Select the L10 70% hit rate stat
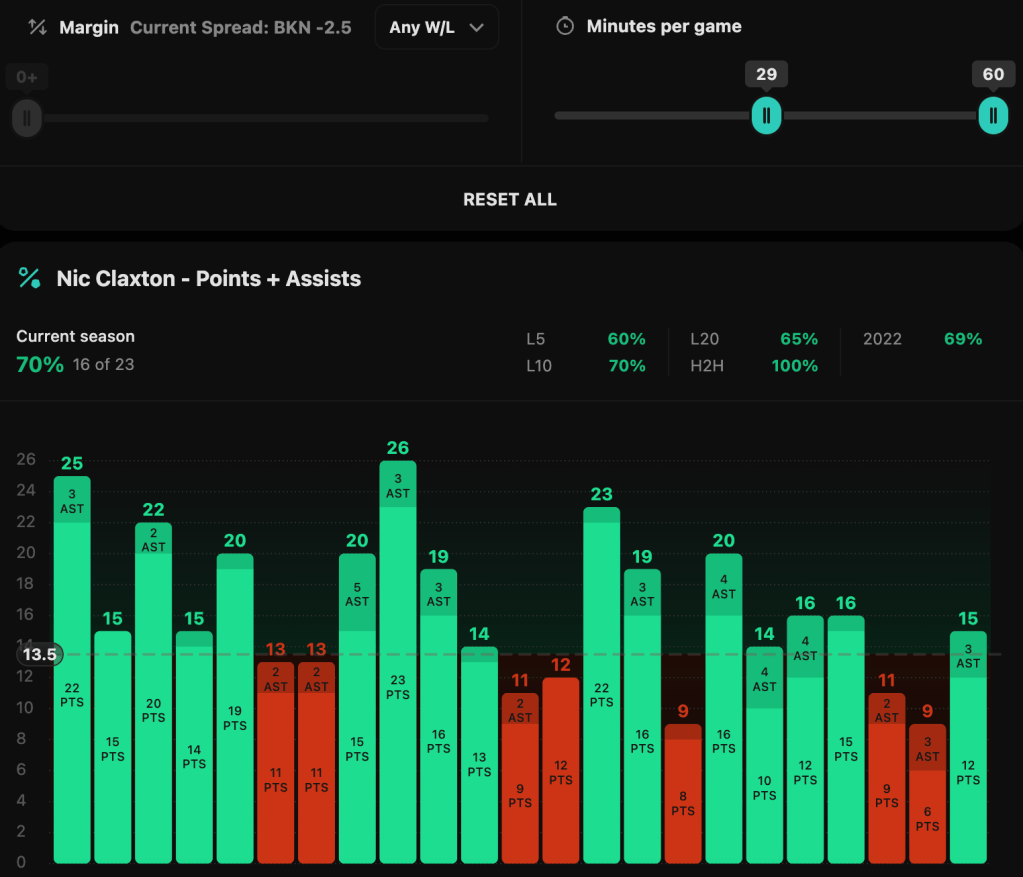The height and width of the screenshot is (877, 1023). (585, 366)
